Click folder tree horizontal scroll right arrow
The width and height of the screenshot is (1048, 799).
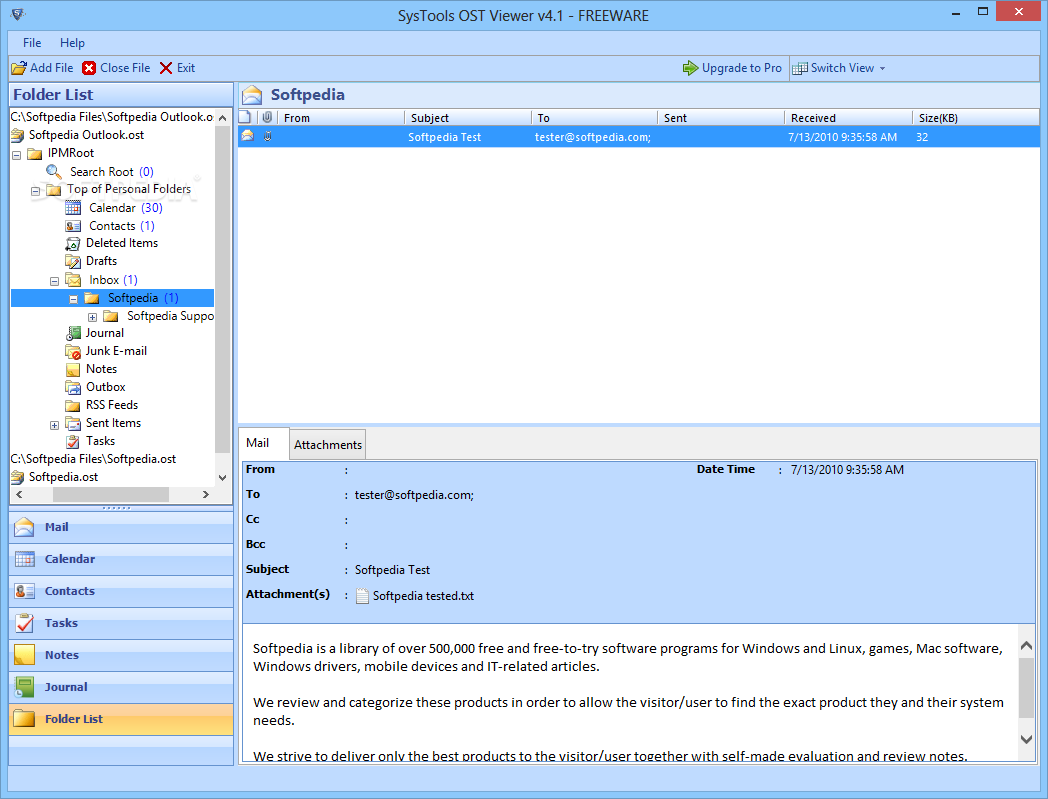pyautogui.click(x=206, y=495)
